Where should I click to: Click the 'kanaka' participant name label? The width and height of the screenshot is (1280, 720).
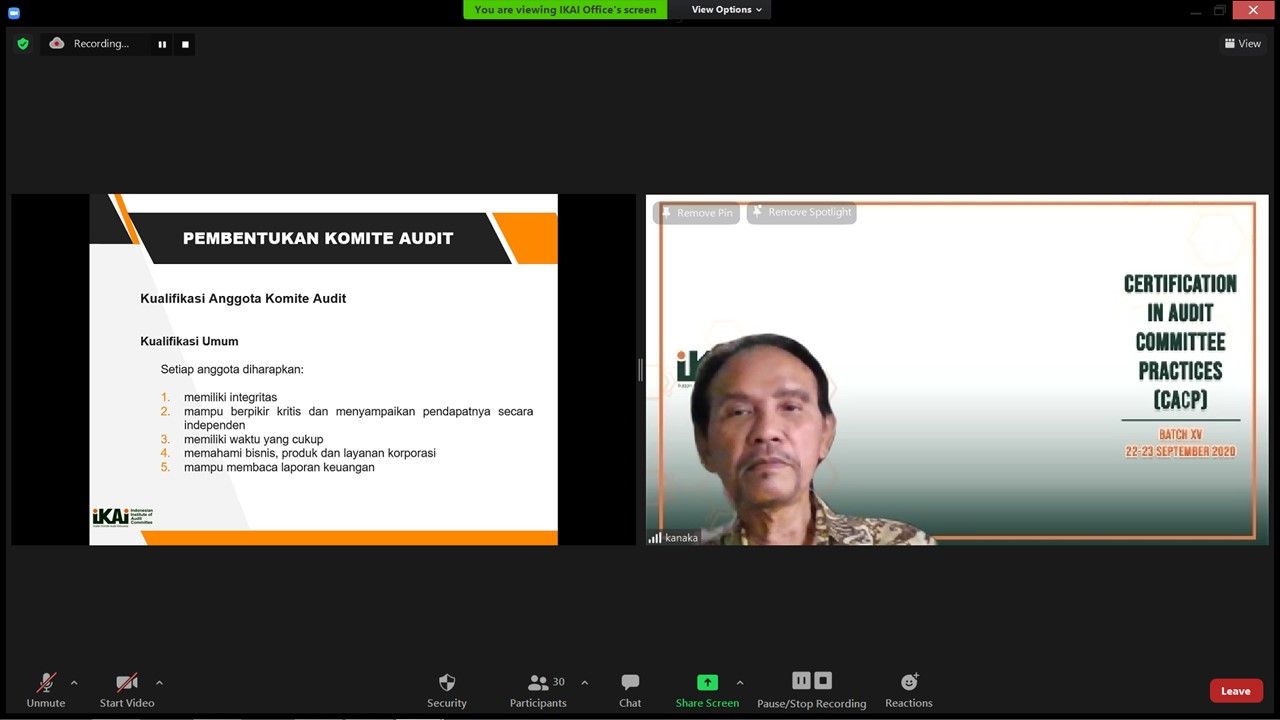pyautogui.click(x=682, y=538)
